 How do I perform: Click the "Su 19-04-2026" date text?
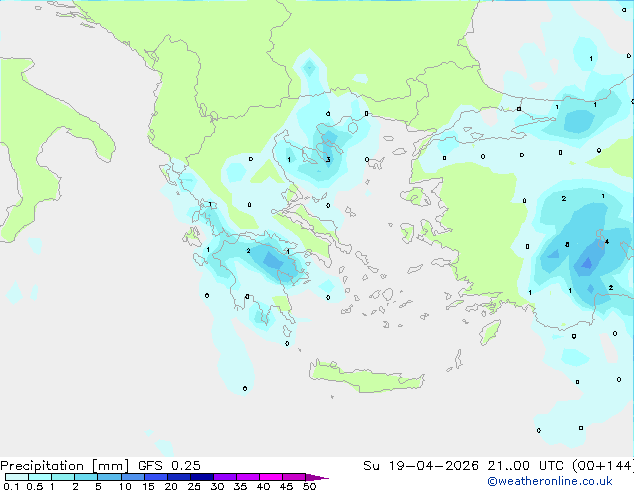(x=421, y=466)
